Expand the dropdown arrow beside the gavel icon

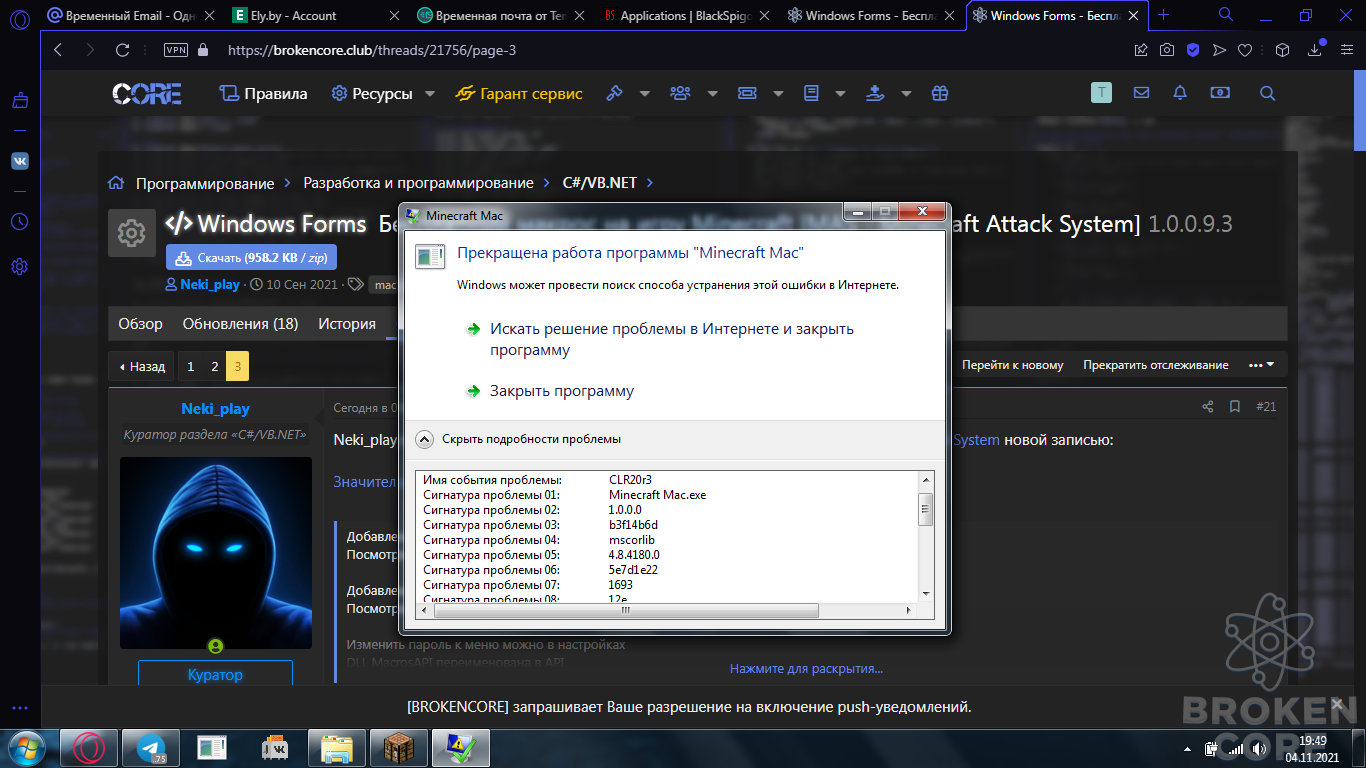tap(645, 94)
